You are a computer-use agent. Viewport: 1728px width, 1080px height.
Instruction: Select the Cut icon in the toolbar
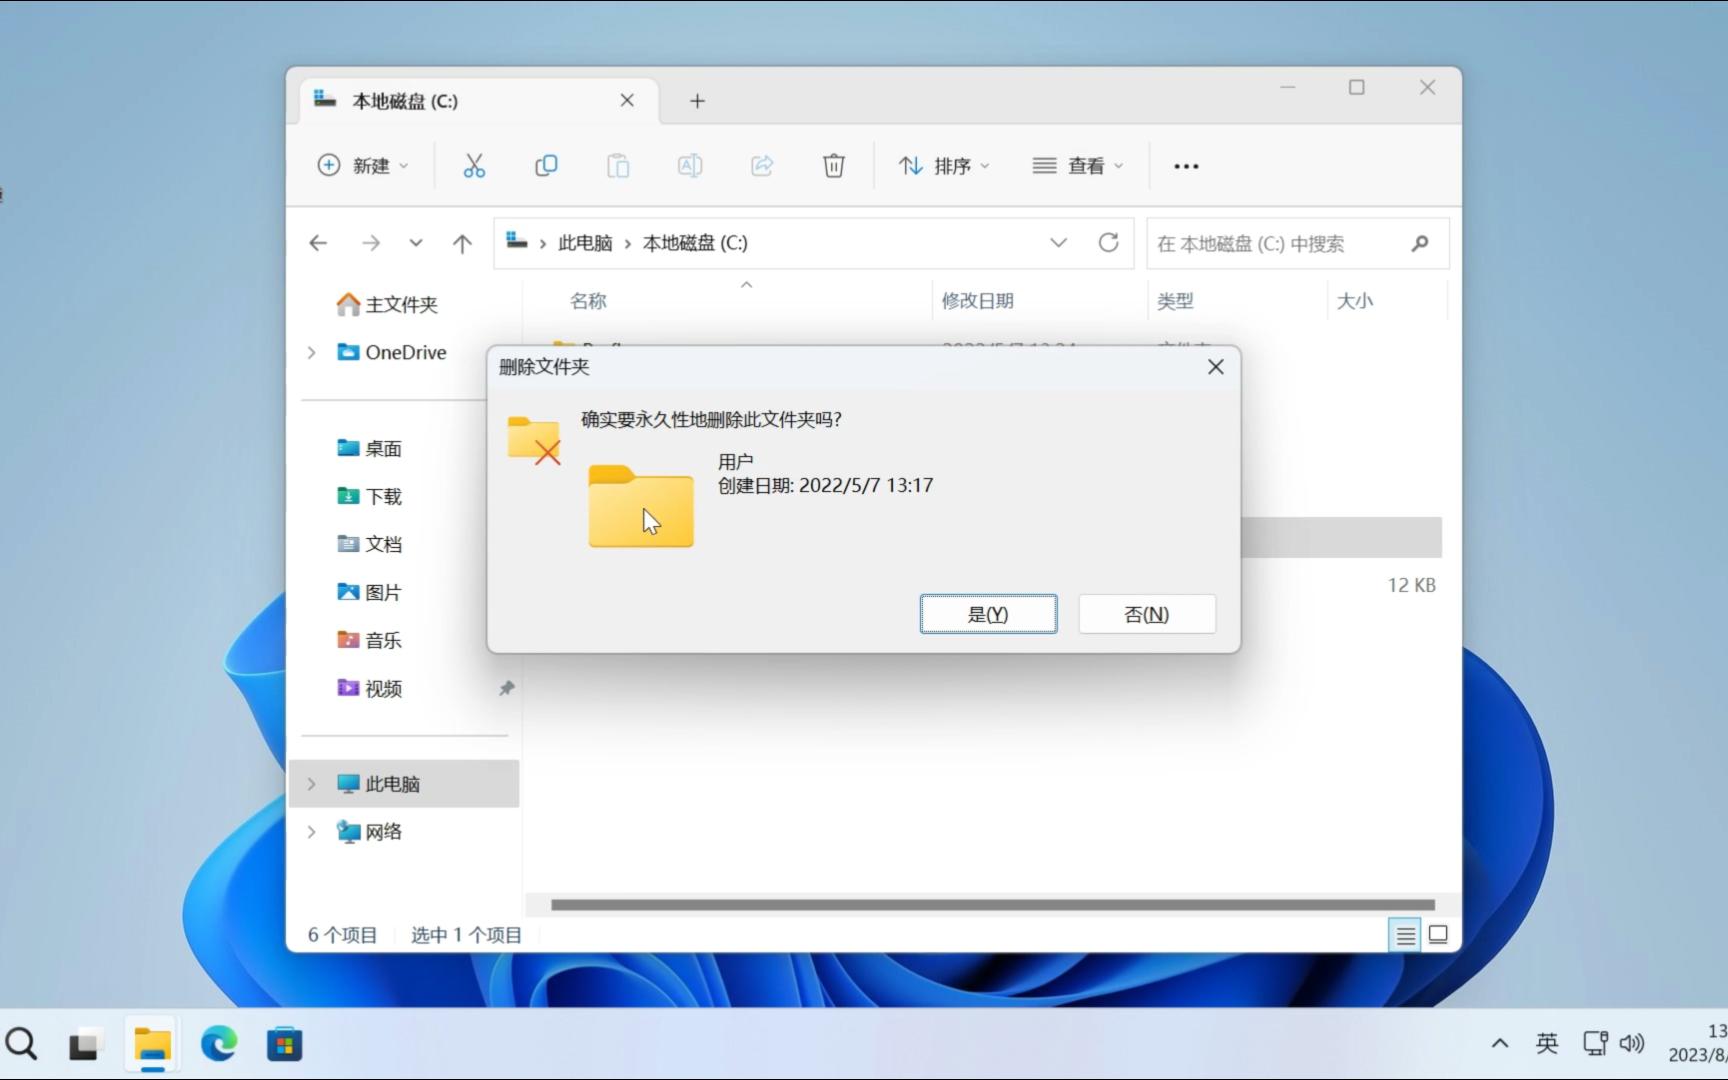[473, 165]
